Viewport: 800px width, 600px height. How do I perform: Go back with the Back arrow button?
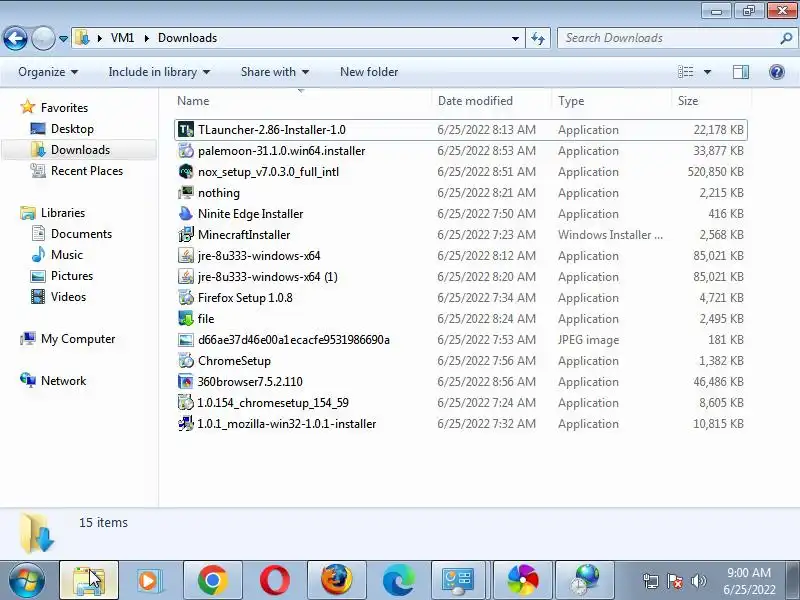[15, 38]
